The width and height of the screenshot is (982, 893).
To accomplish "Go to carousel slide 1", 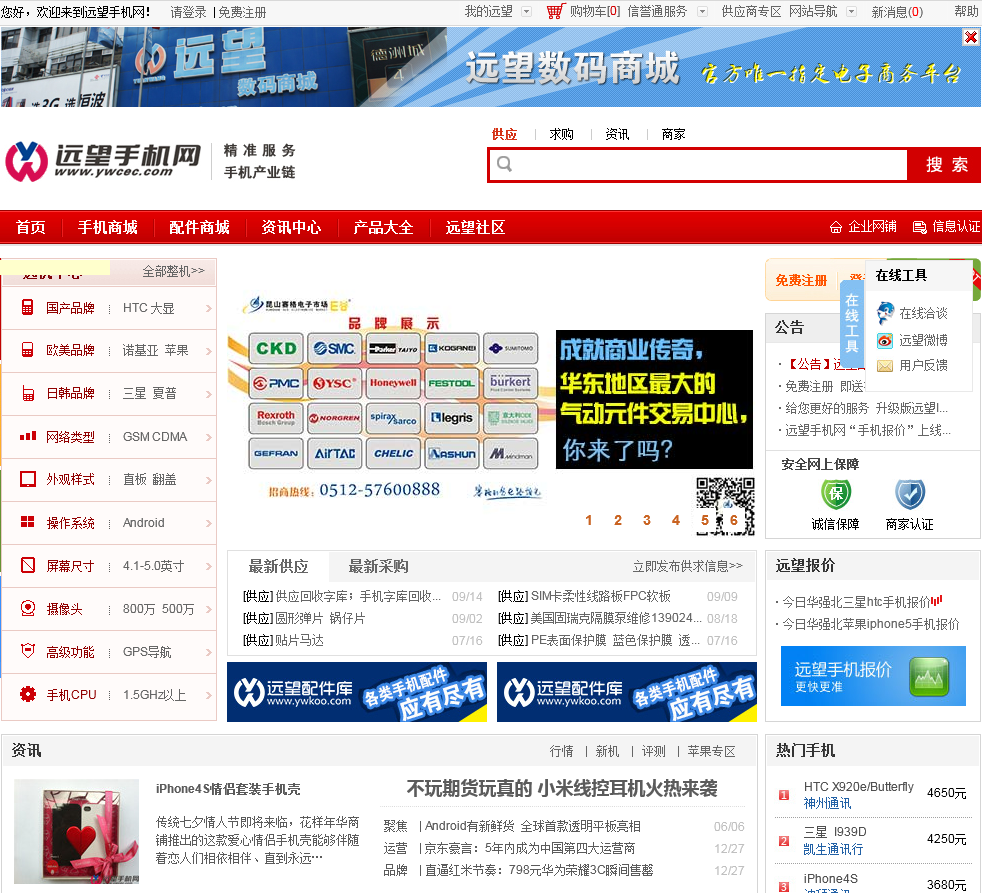I will 589,520.
